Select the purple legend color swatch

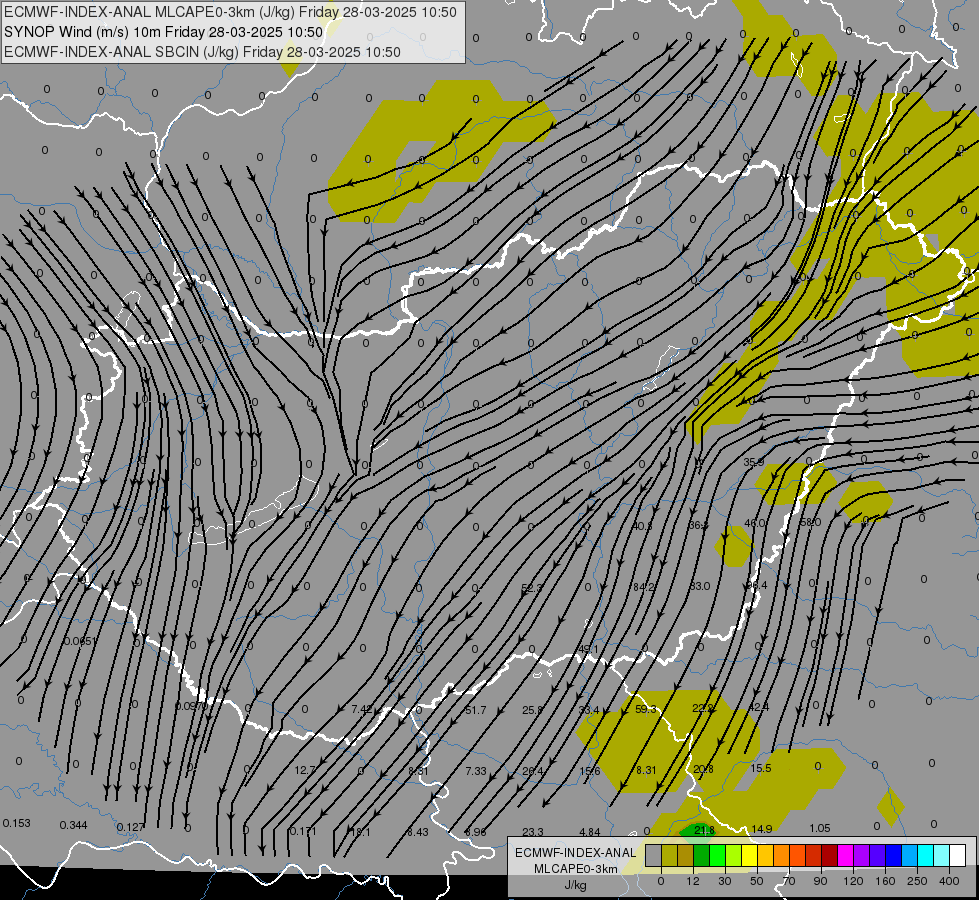tap(862, 855)
